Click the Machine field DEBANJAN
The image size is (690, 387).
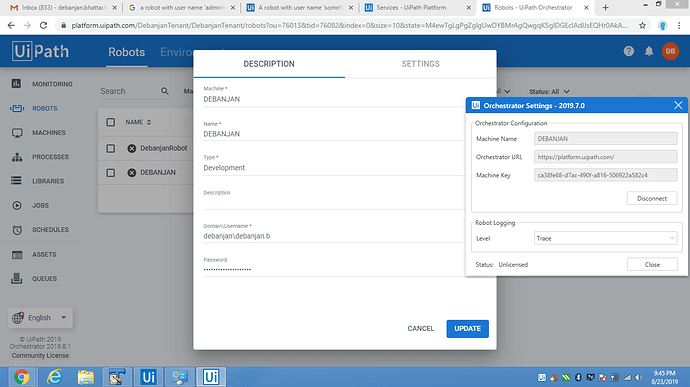(334, 99)
